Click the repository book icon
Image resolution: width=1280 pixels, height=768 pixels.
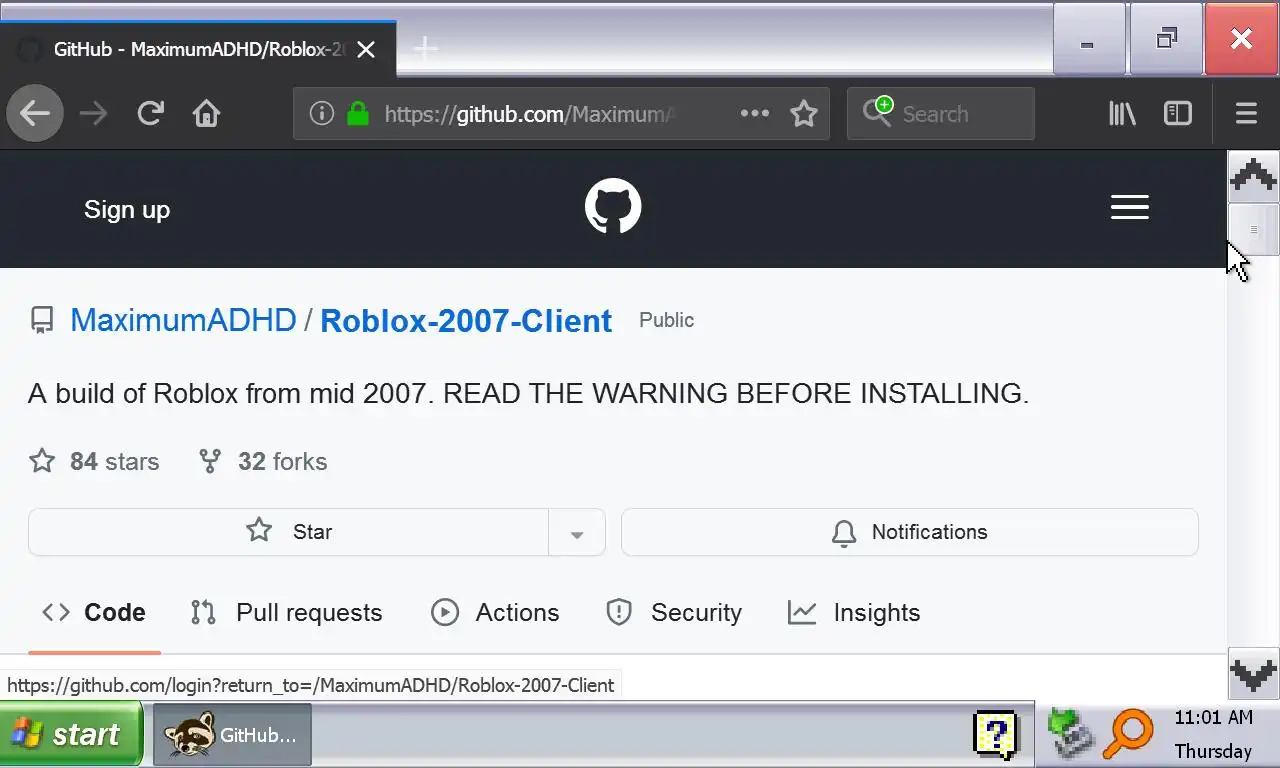coord(42,320)
